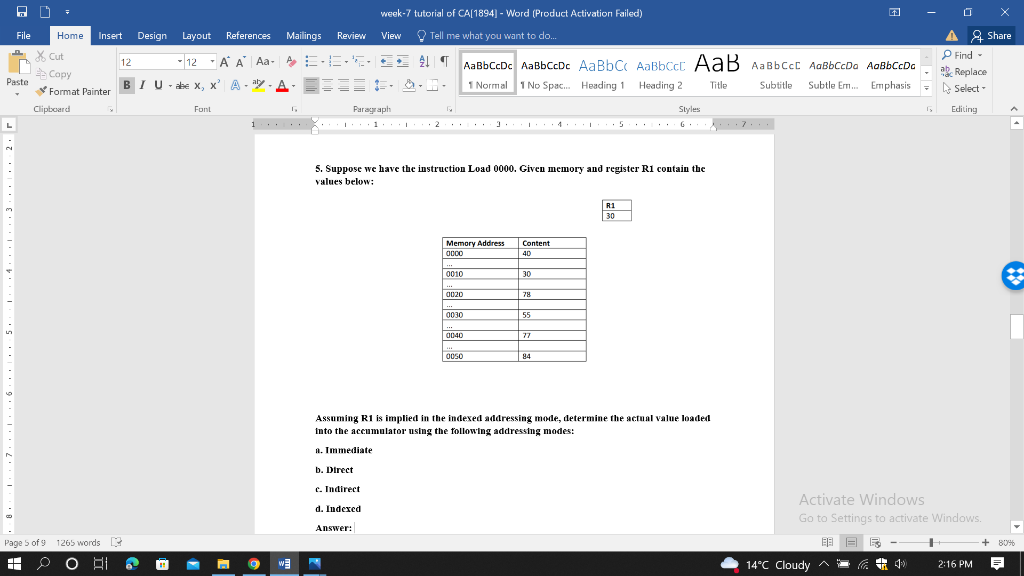Toggle the Show/Hide paragraph marks icon
This screenshot has width=1024, height=576.
point(444,61)
